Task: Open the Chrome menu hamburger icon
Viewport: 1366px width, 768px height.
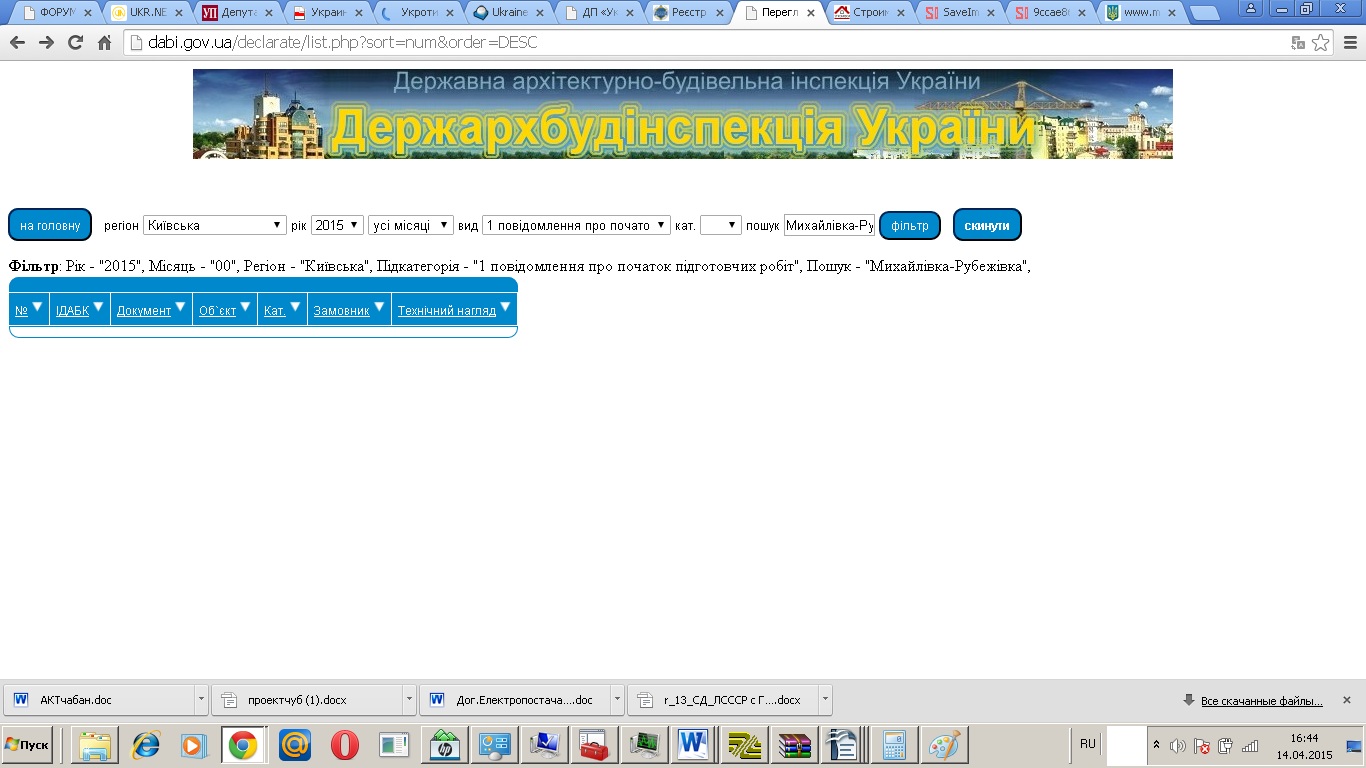Action: point(1349,43)
